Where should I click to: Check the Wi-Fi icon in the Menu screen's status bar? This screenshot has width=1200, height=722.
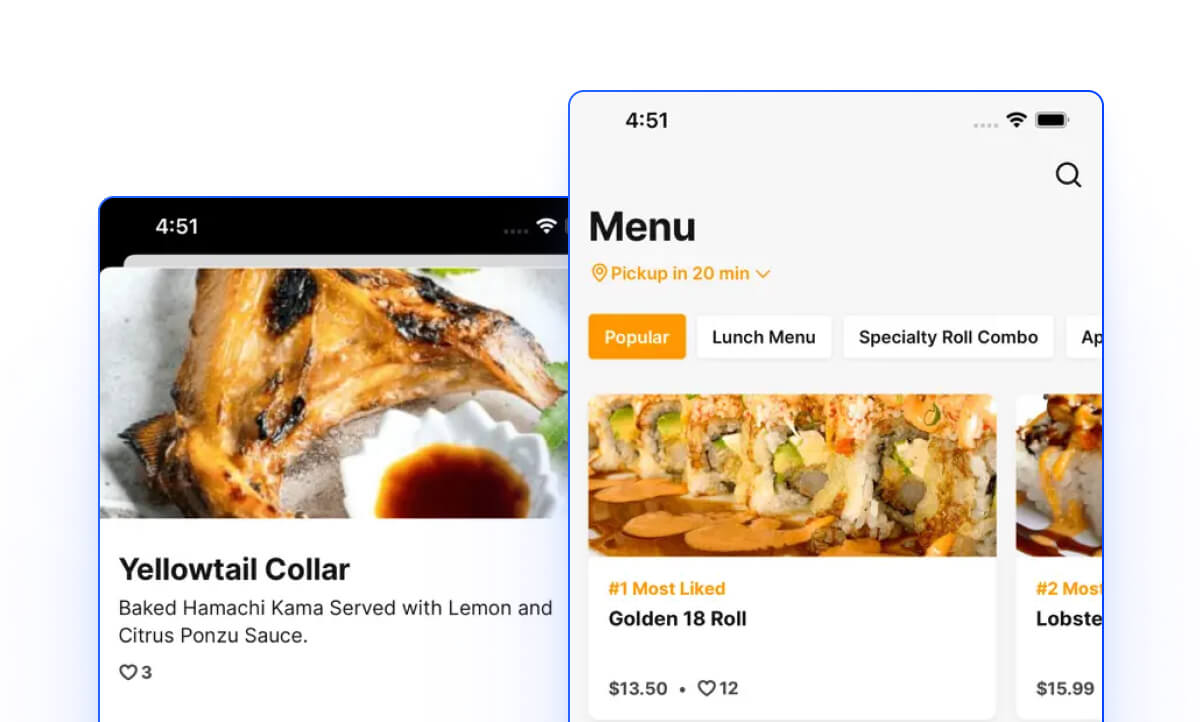tap(1016, 120)
